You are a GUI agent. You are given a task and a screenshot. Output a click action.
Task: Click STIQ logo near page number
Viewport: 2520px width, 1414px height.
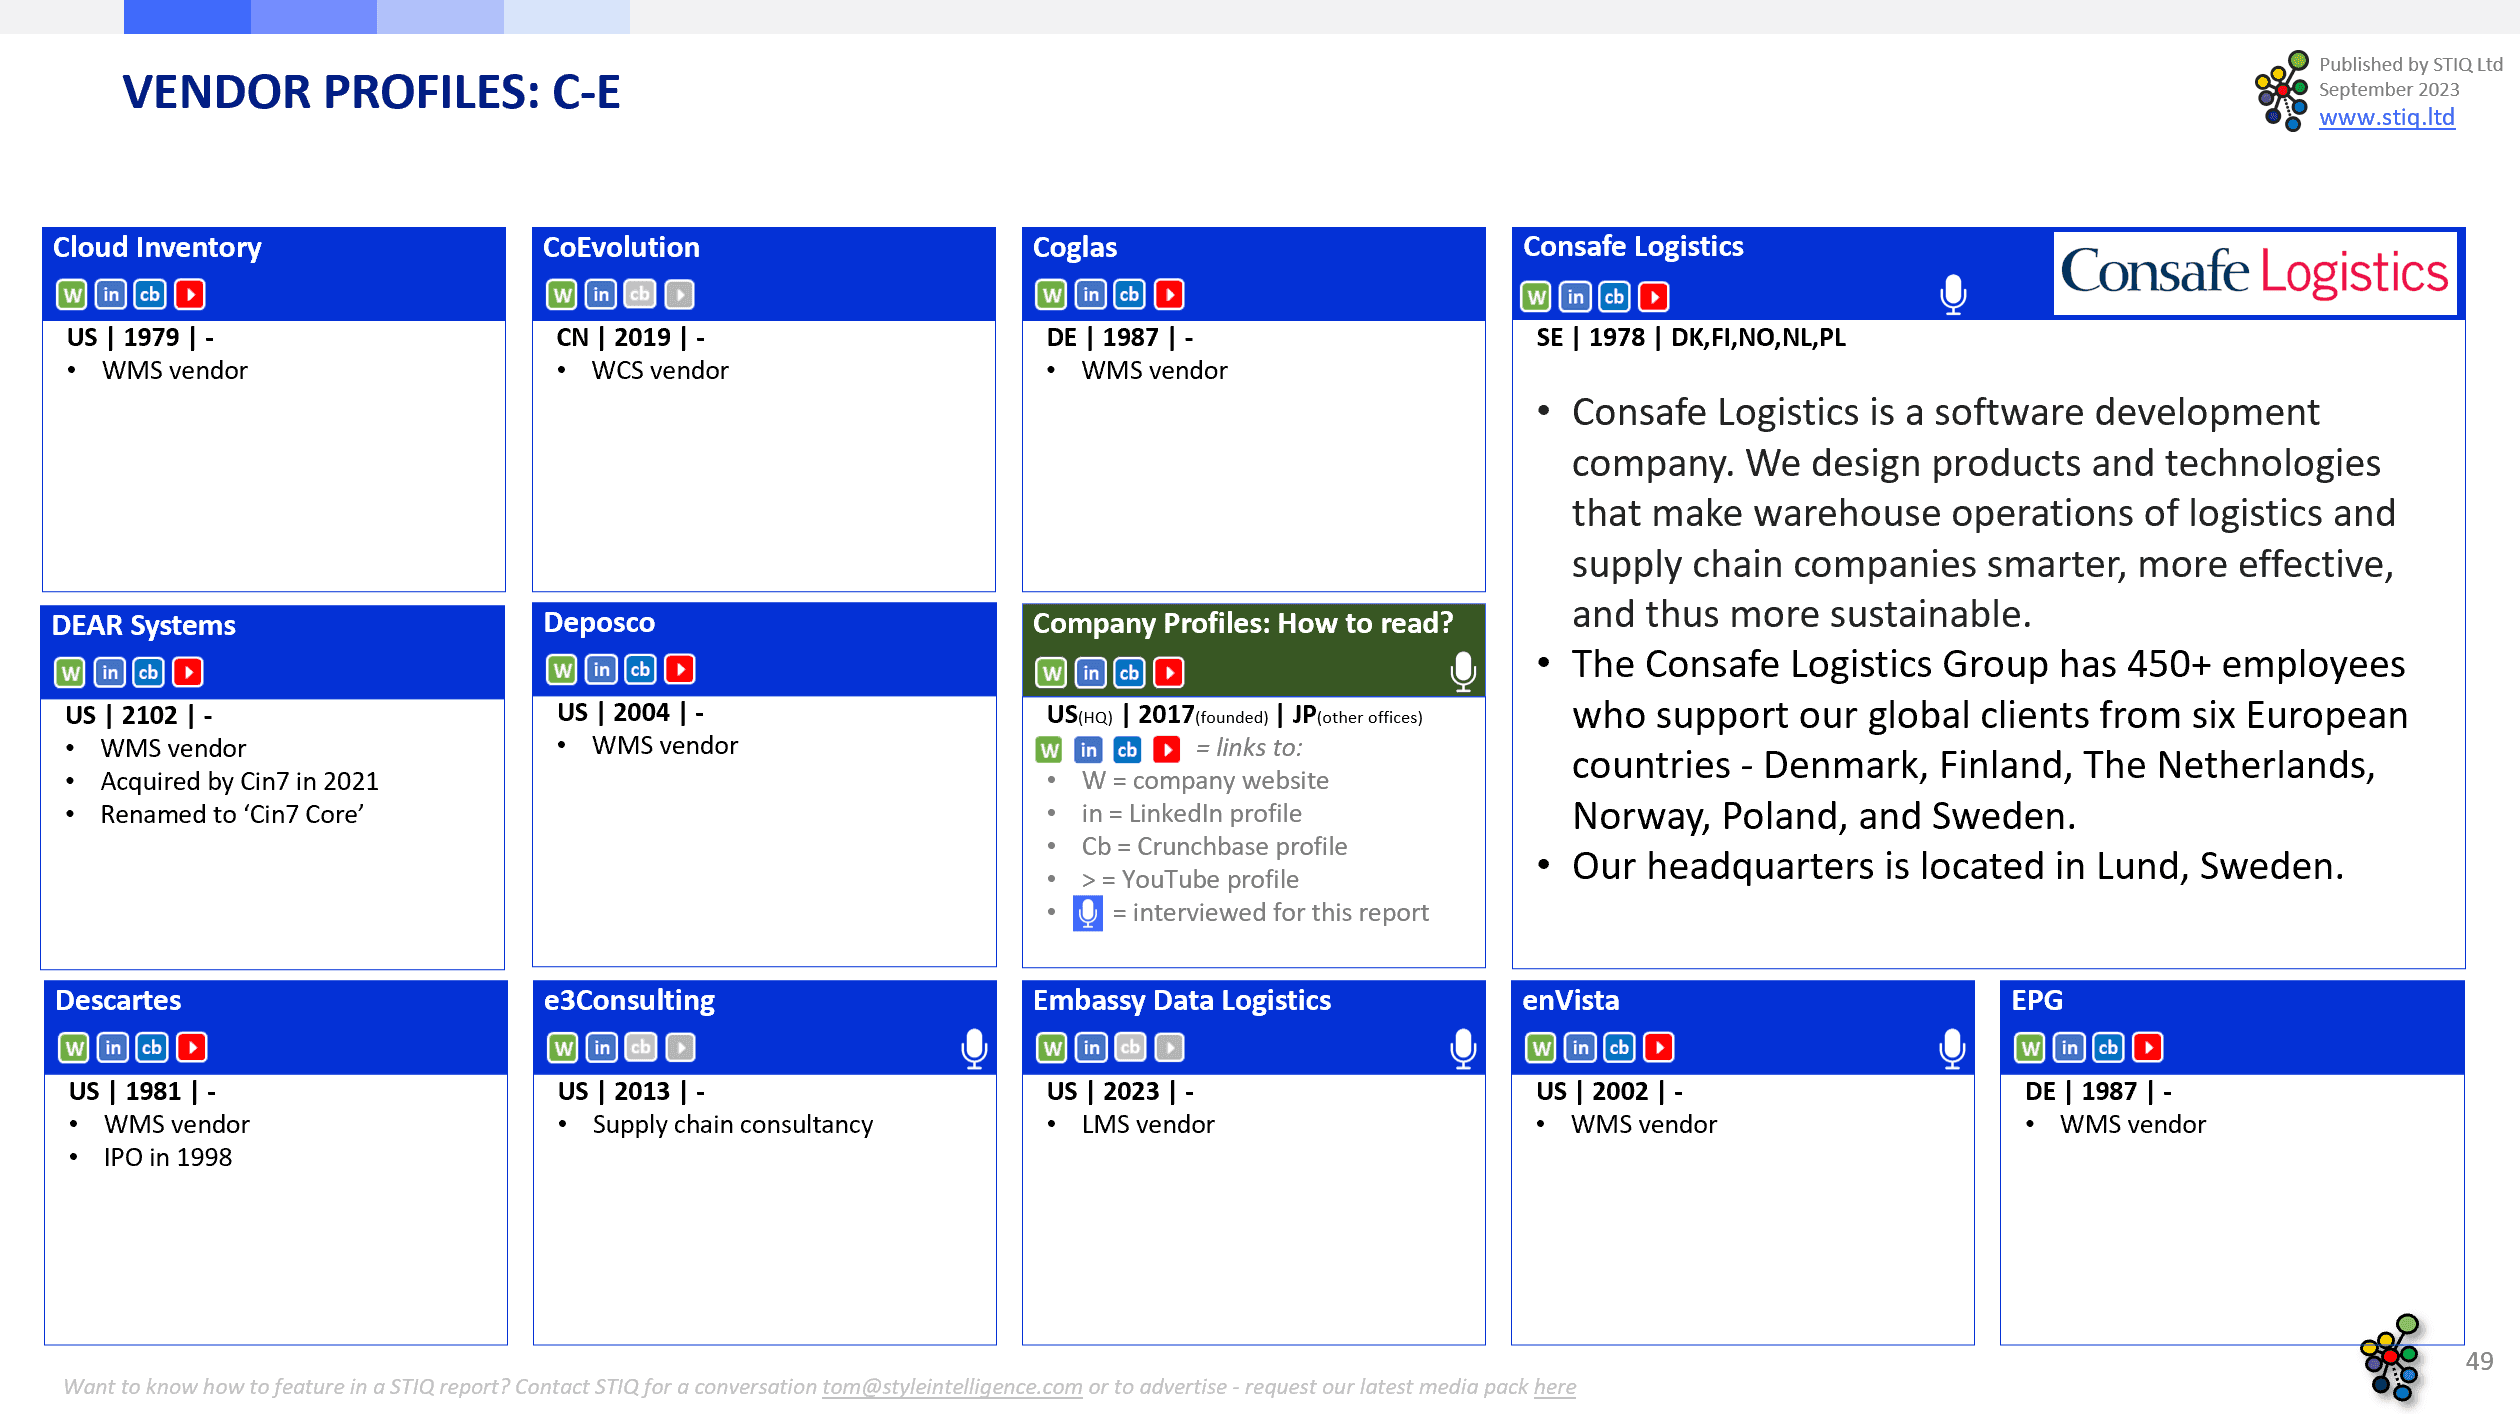click(2391, 1358)
